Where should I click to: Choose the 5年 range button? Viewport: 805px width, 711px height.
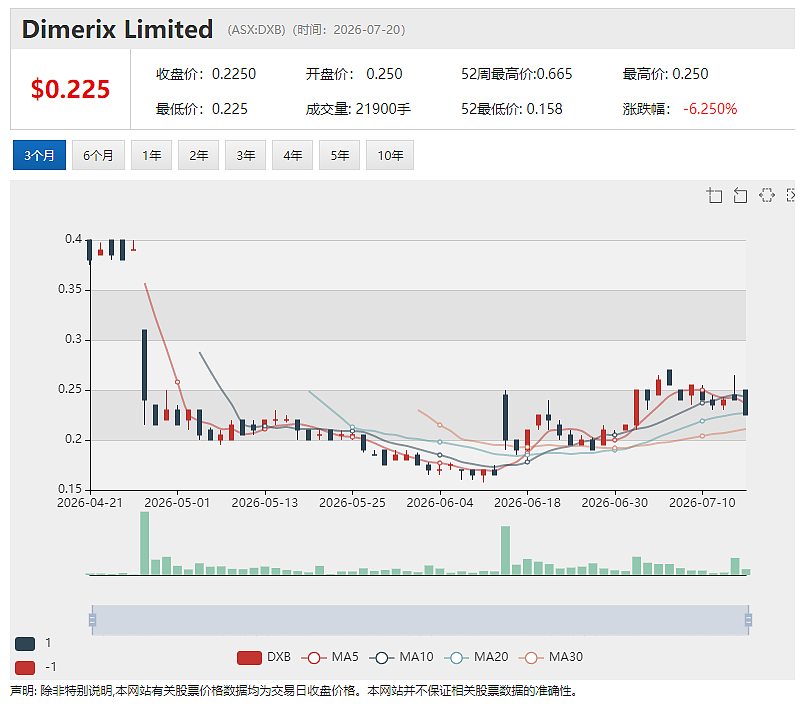pos(339,155)
